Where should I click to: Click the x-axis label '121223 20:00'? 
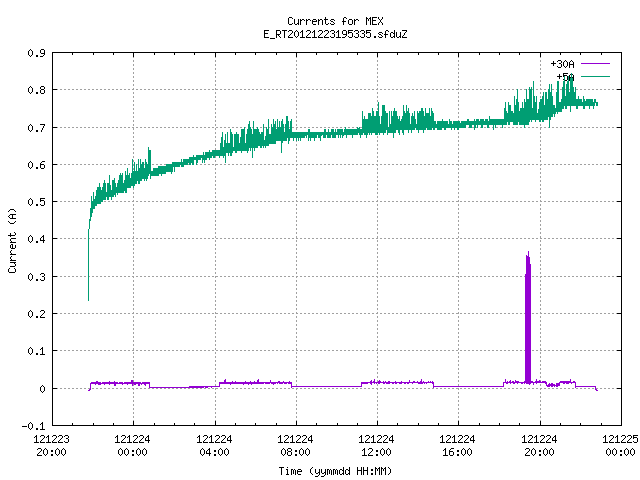tap(51, 446)
